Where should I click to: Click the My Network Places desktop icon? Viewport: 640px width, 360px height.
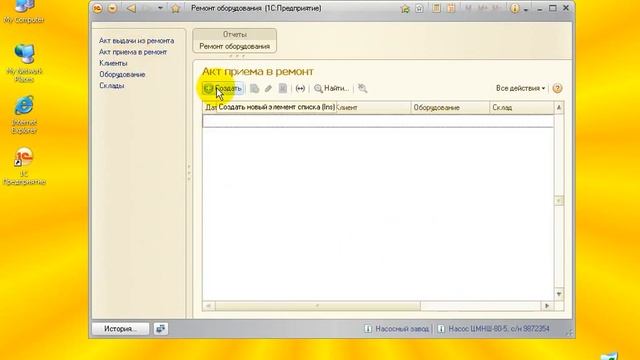[24, 62]
